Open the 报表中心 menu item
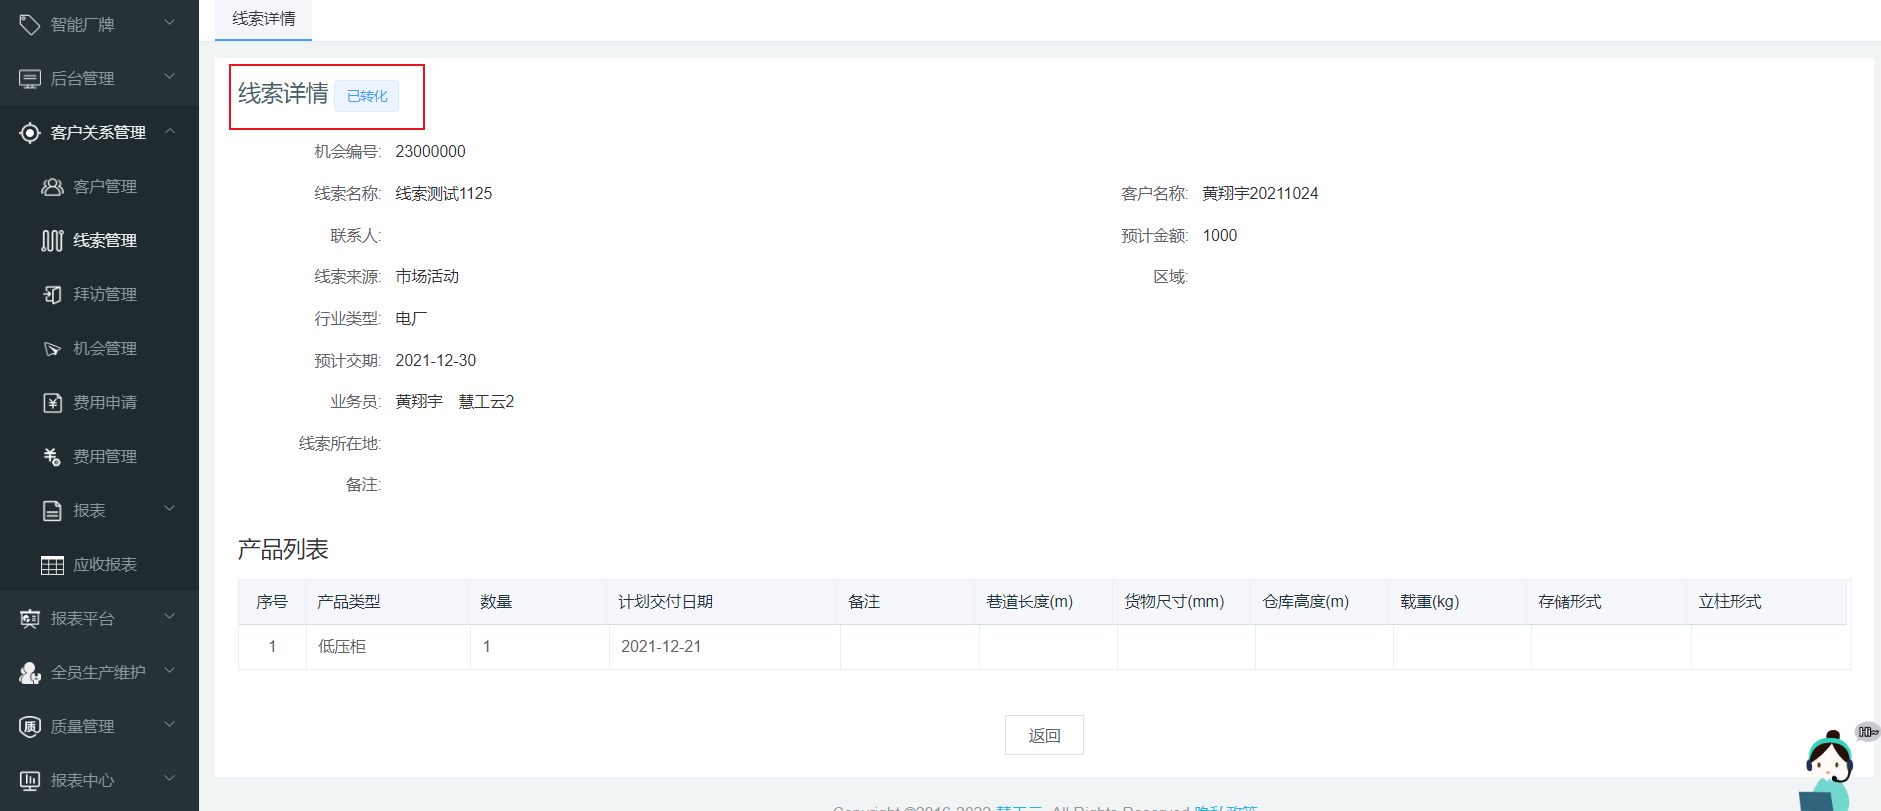Screen dimensions: 1881x811 coord(82,781)
